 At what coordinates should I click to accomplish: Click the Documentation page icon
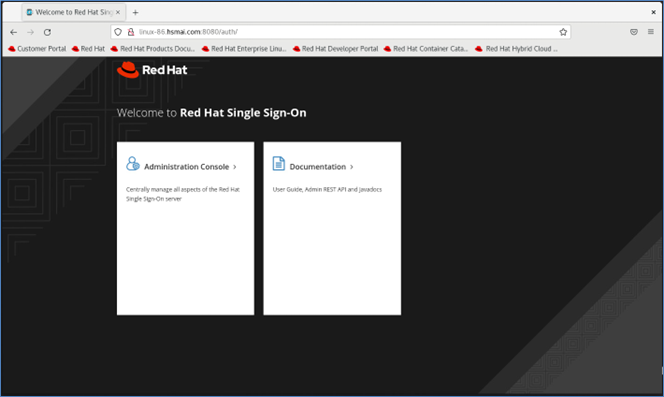click(279, 164)
